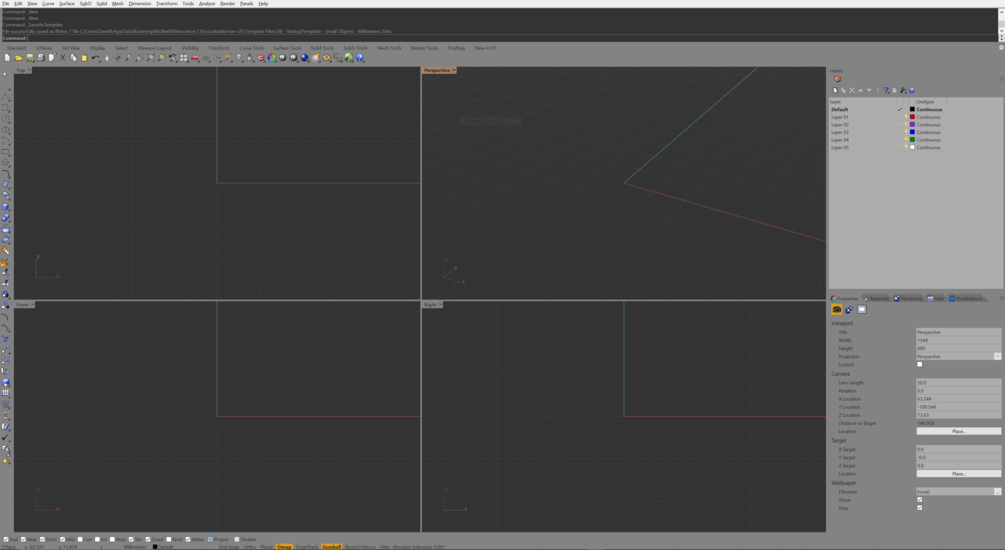
Task: Click the padlock Lock objects icon
Action: (249, 58)
